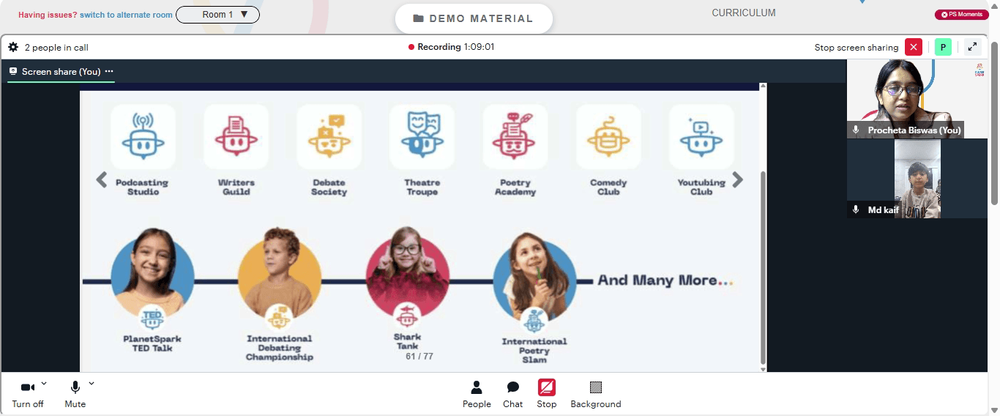Open the DEMO MATERIAL button
1000x416 pixels.
(474, 19)
